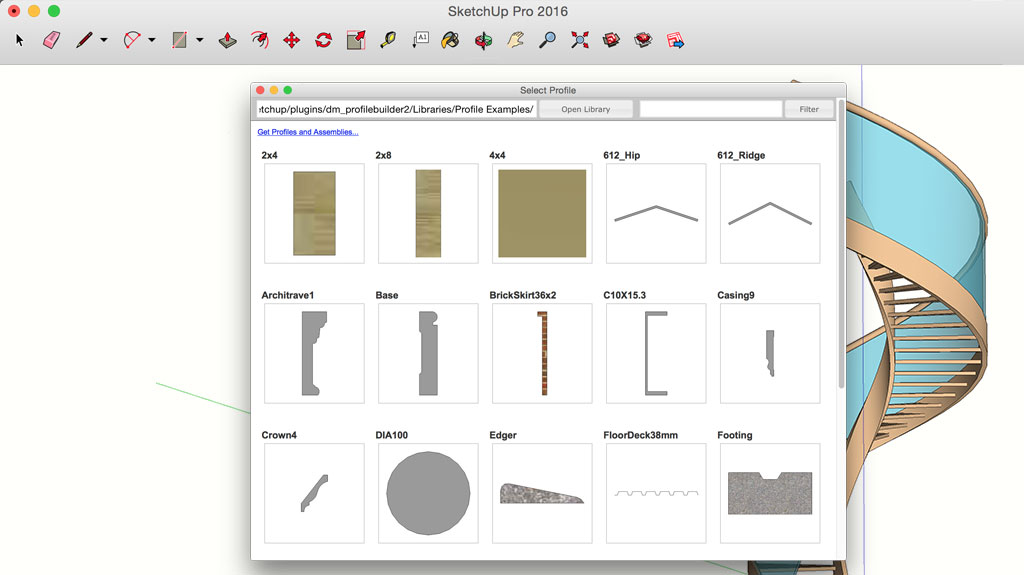Pick the pink Eraser tool
Image resolution: width=1024 pixels, height=575 pixels.
[52, 41]
